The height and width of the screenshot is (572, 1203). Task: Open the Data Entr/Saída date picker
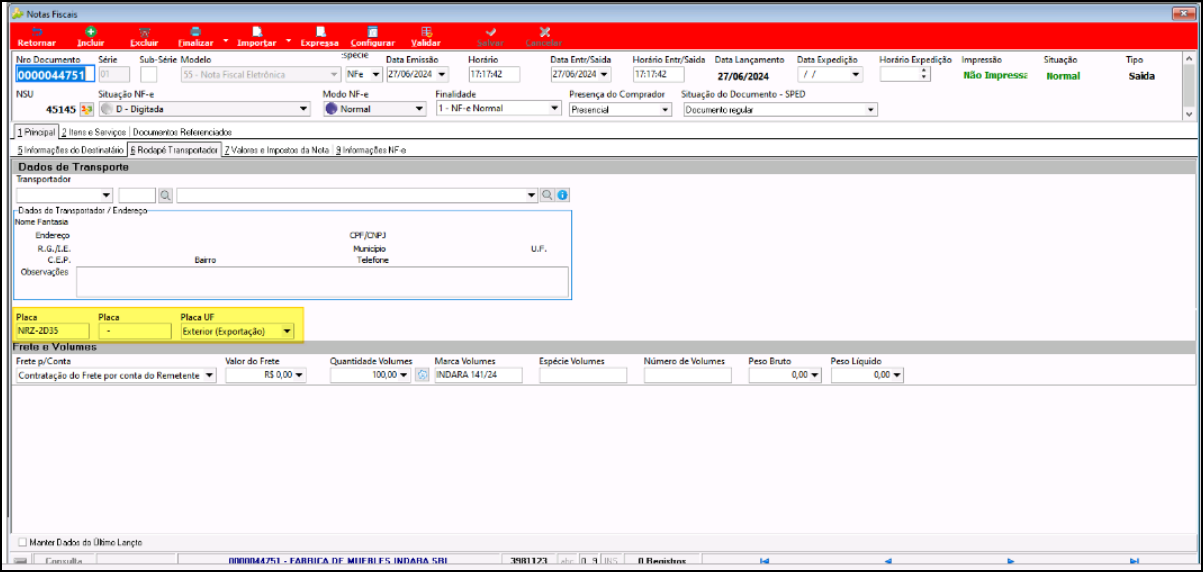[x=605, y=75]
